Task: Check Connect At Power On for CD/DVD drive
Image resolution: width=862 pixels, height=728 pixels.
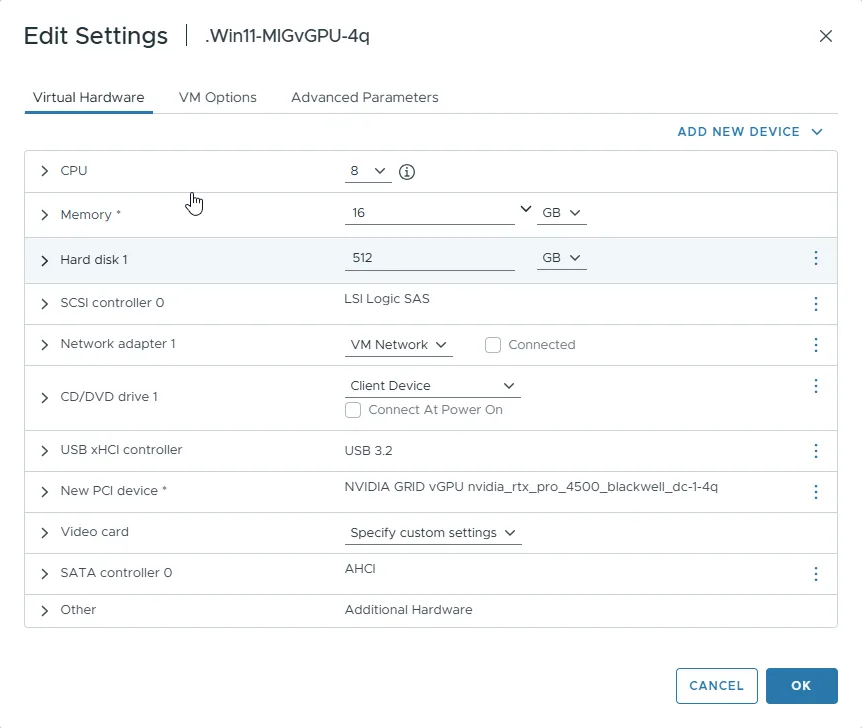Action: click(x=353, y=409)
